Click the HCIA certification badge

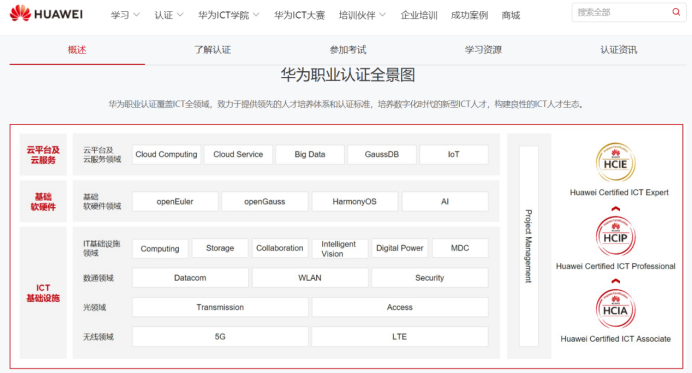coord(615,309)
